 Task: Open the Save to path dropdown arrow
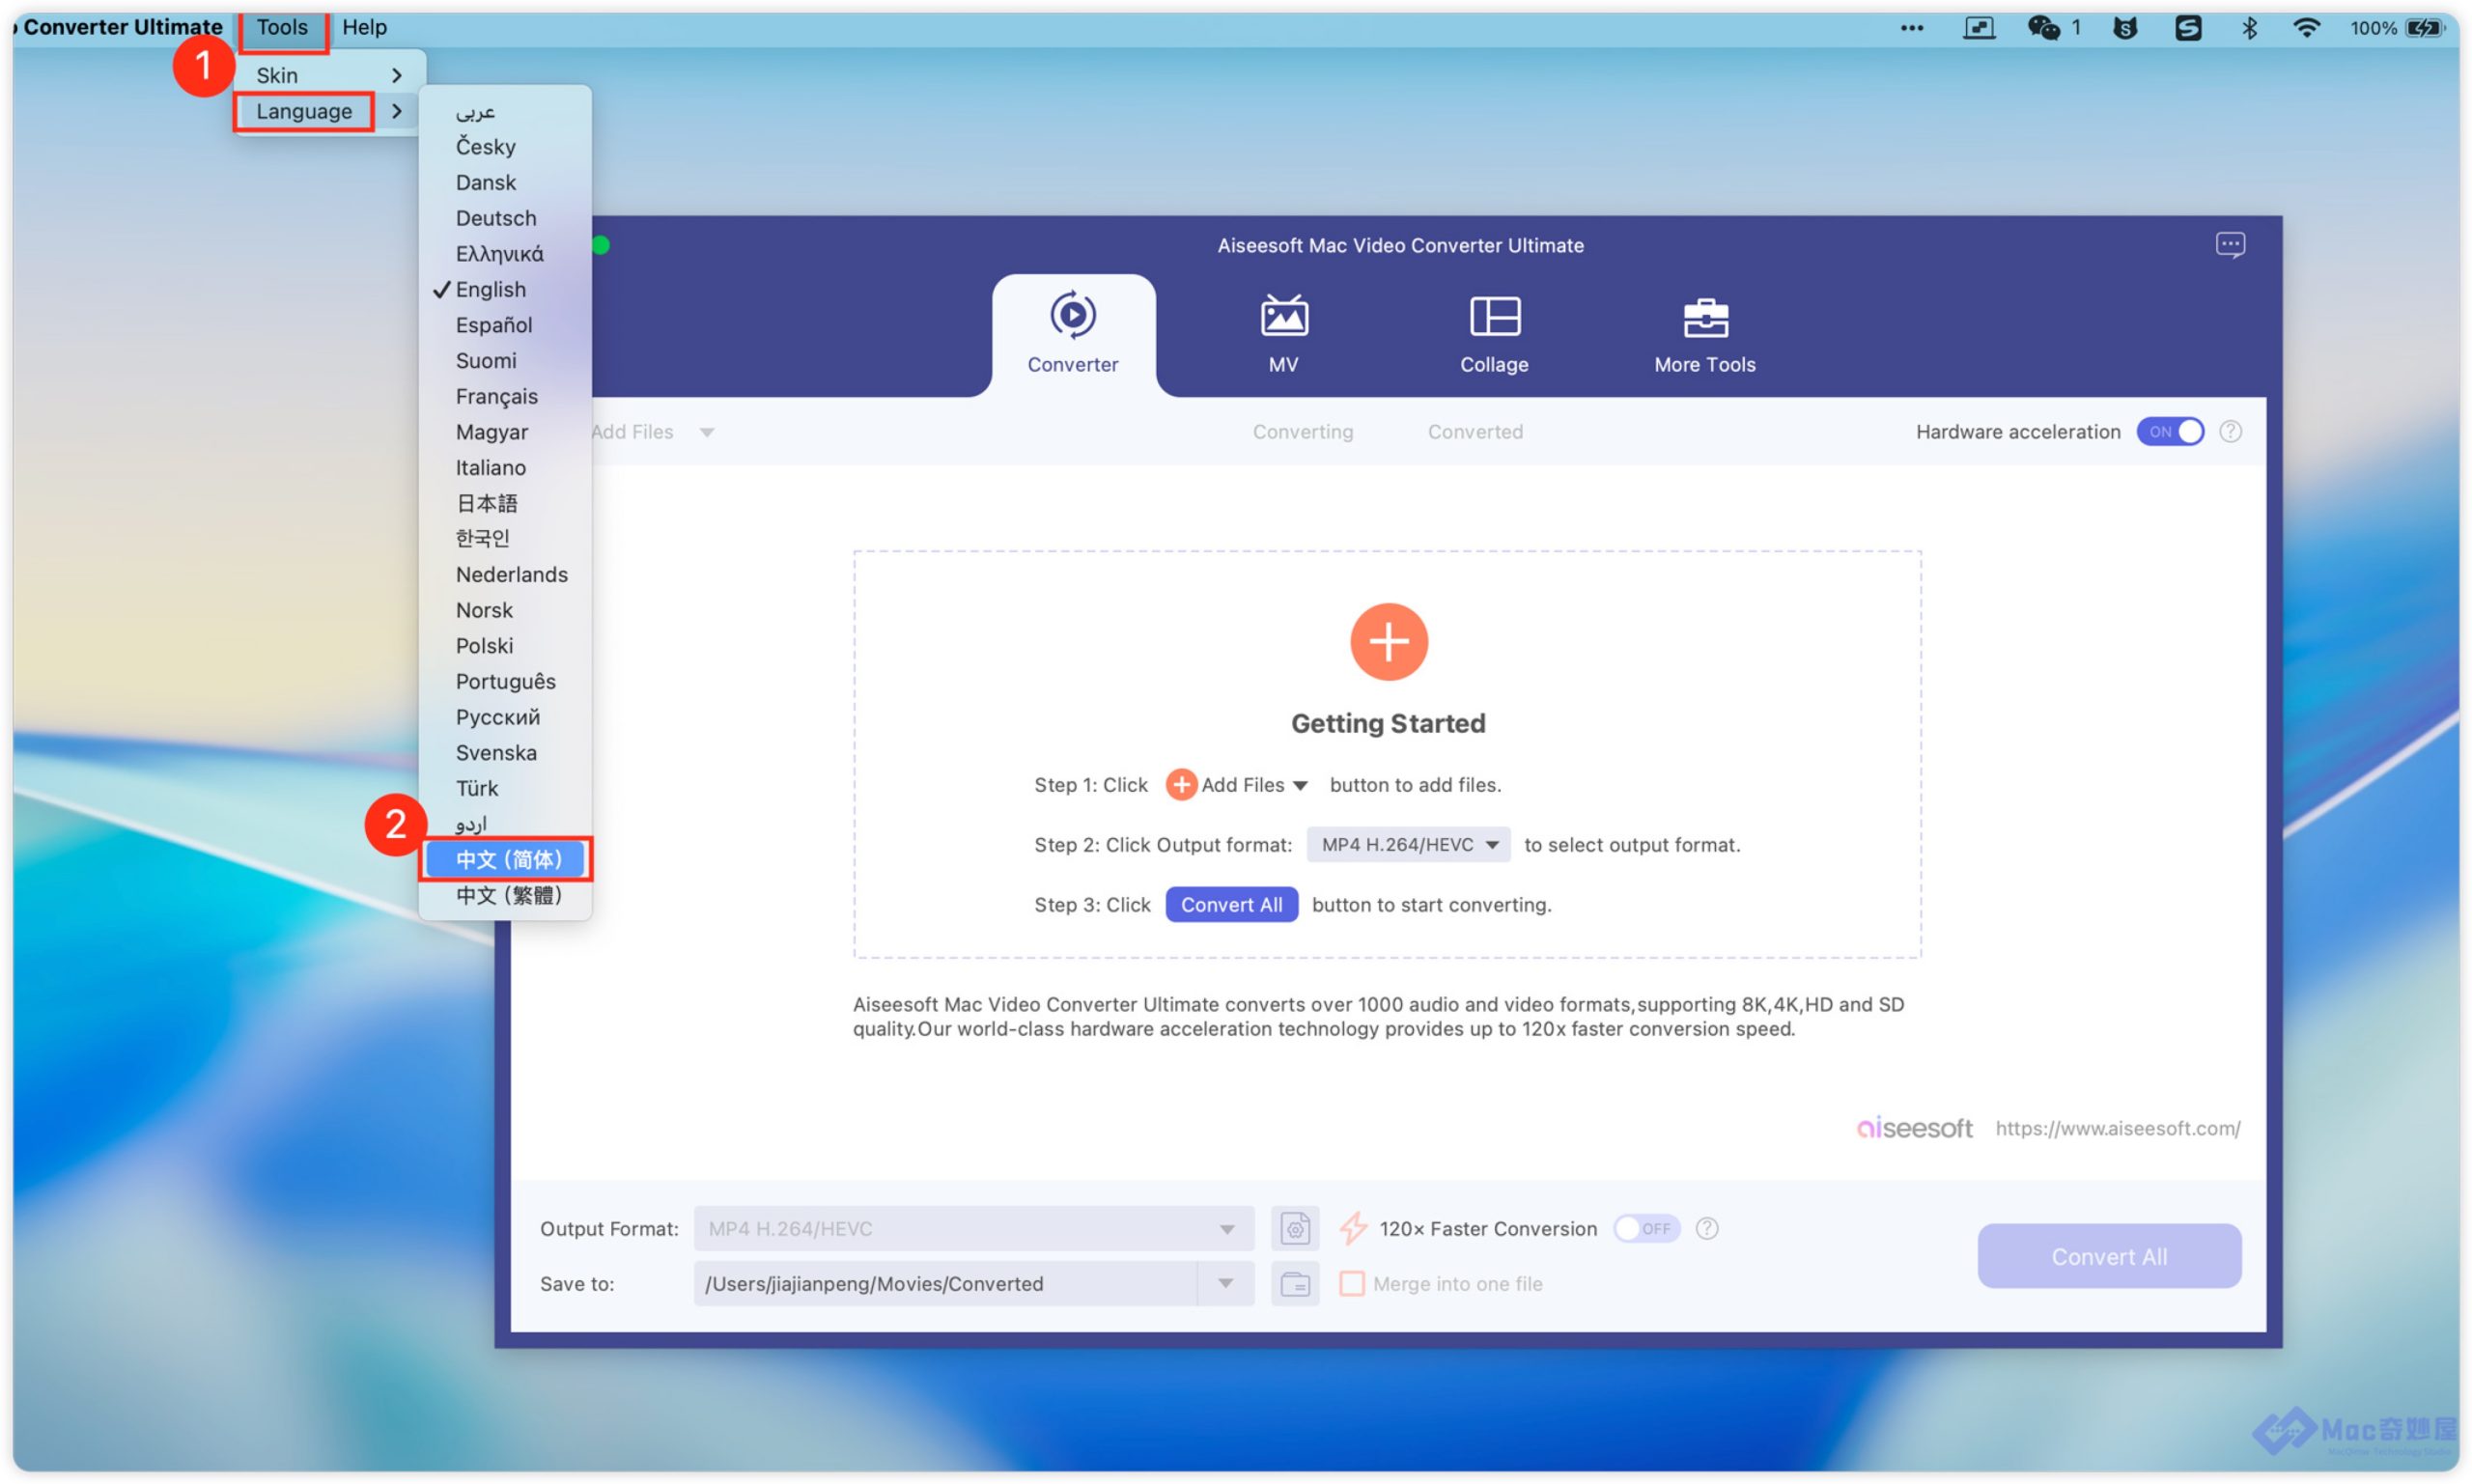pyautogui.click(x=1225, y=1283)
